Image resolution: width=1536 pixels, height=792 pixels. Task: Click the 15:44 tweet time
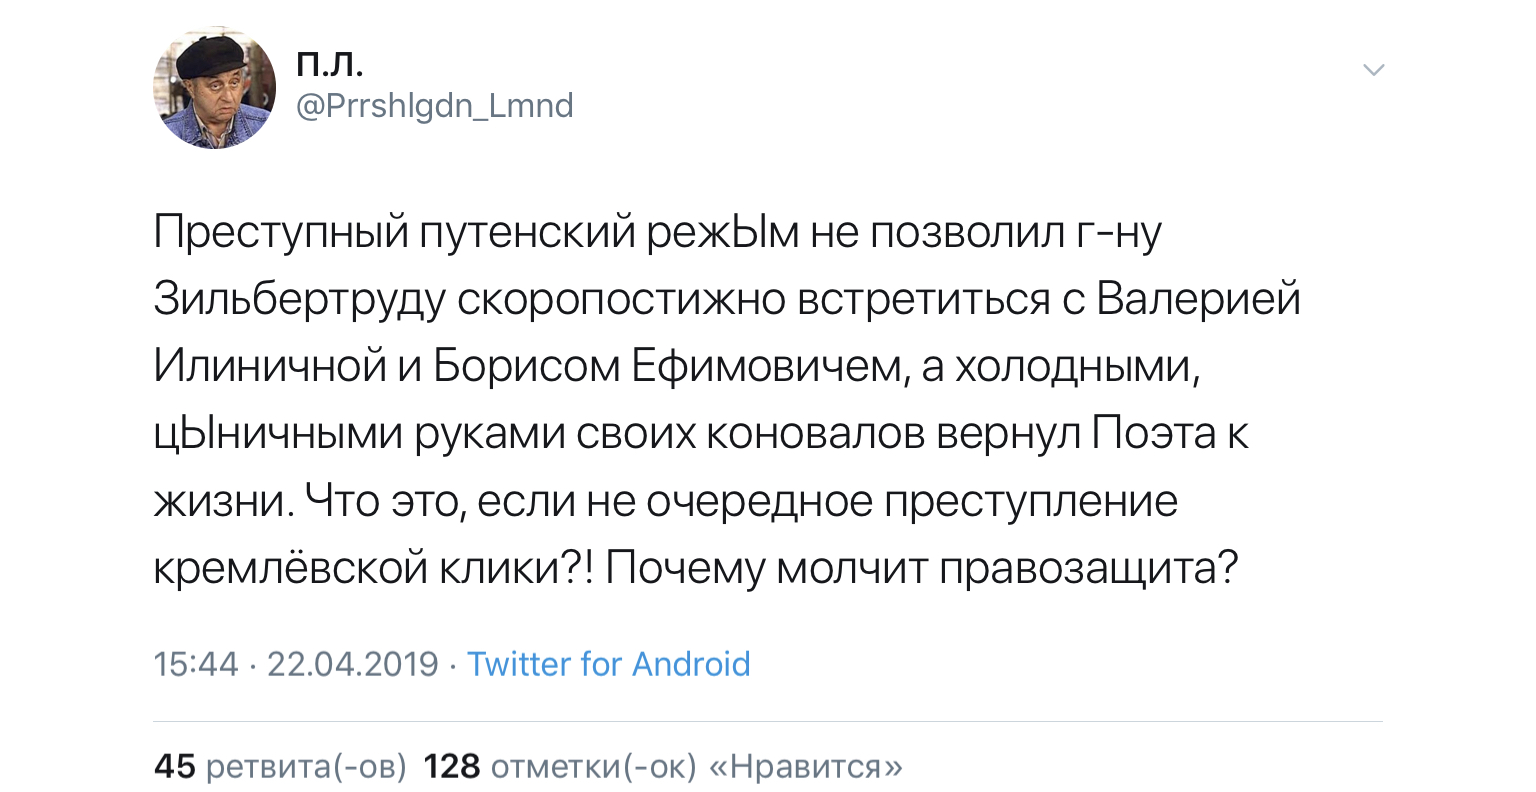(196, 664)
